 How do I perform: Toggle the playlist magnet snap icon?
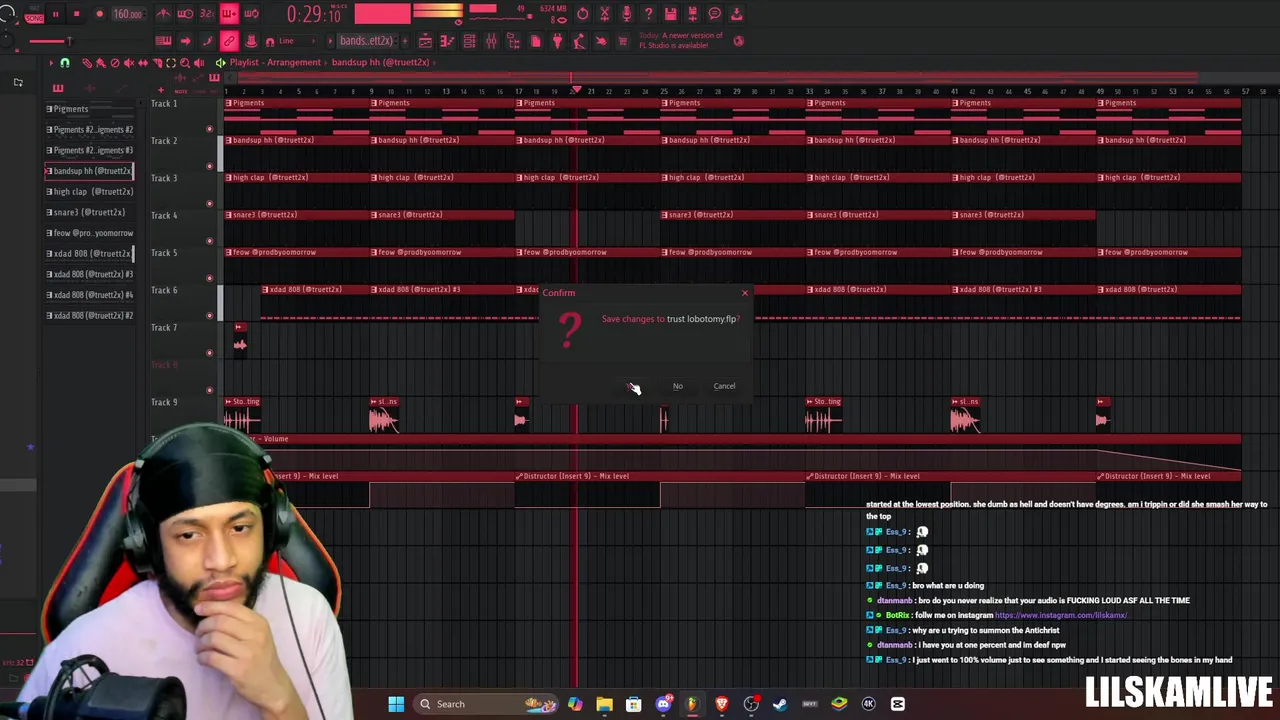click(65, 62)
